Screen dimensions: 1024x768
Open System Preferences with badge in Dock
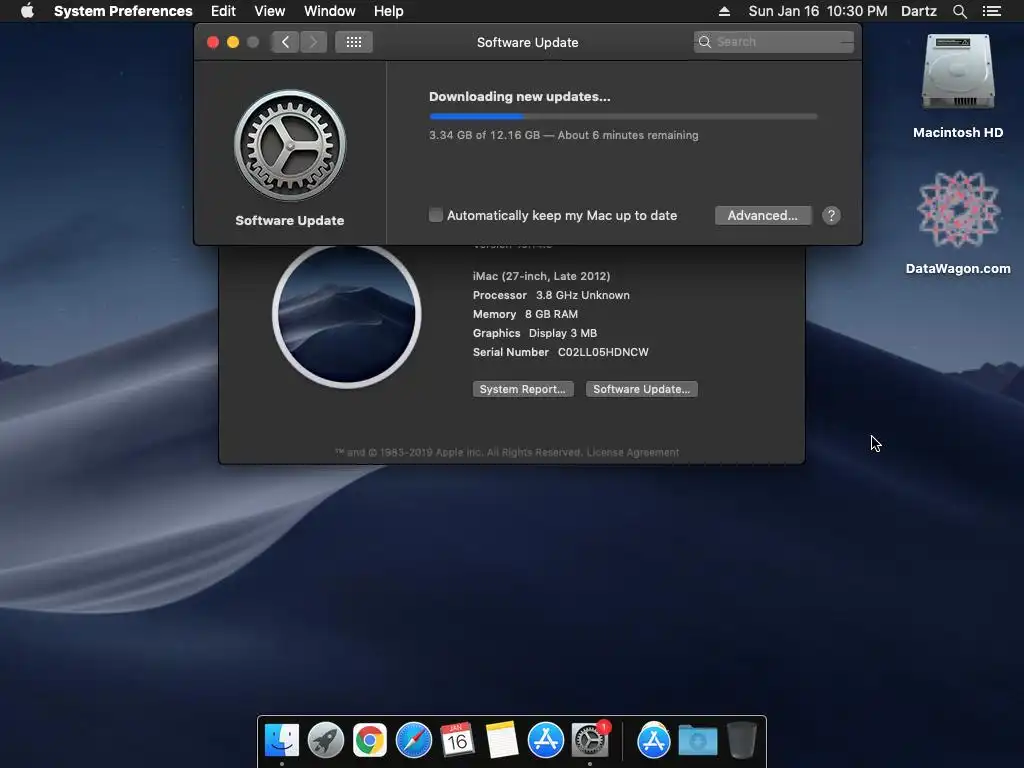590,740
